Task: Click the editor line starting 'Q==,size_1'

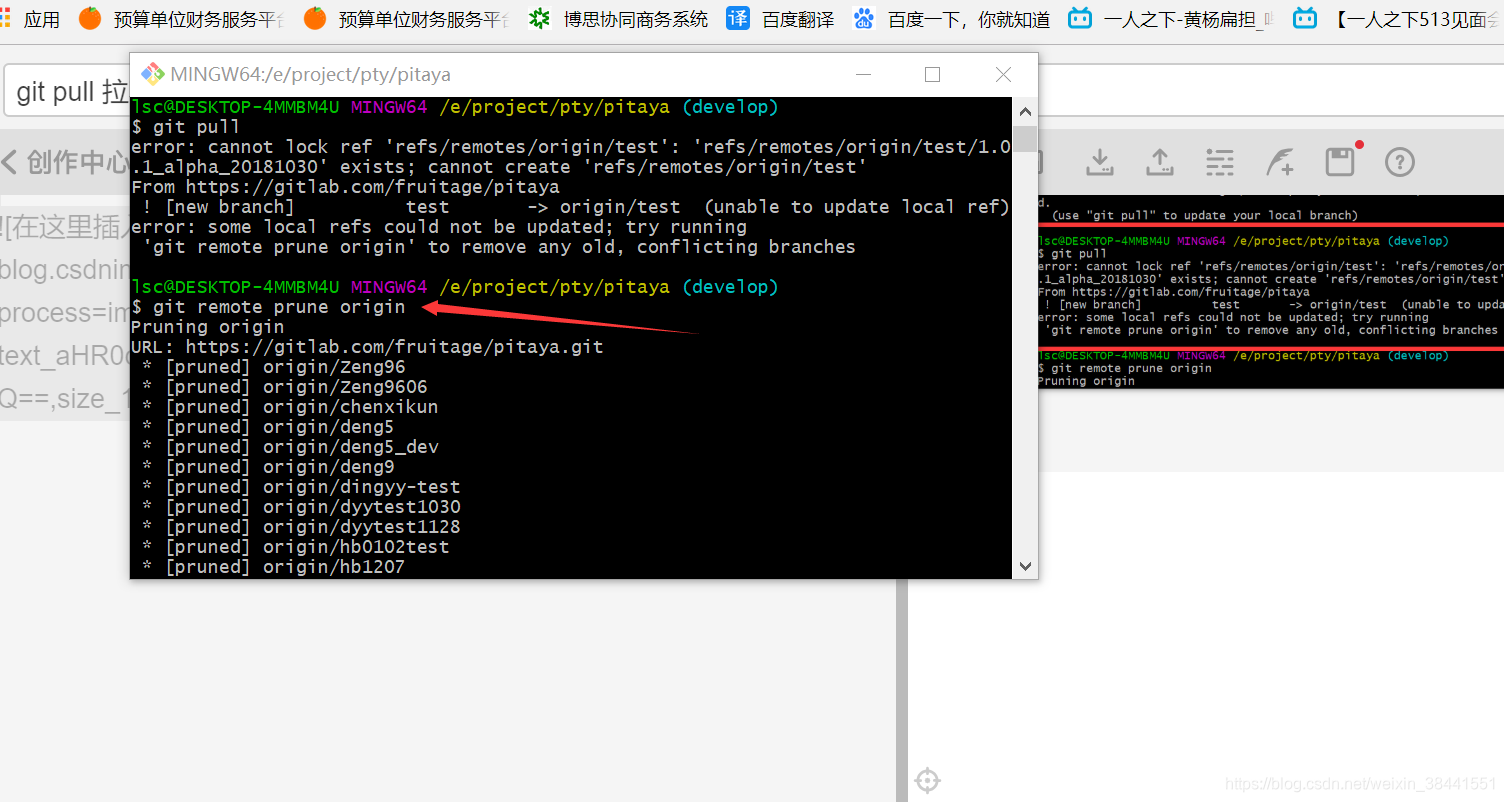Action: pyautogui.click(x=65, y=399)
